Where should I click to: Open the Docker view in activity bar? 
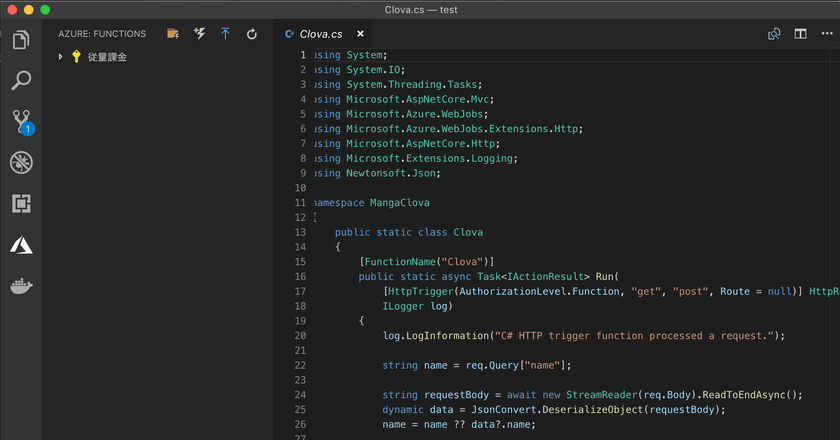coord(21,286)
